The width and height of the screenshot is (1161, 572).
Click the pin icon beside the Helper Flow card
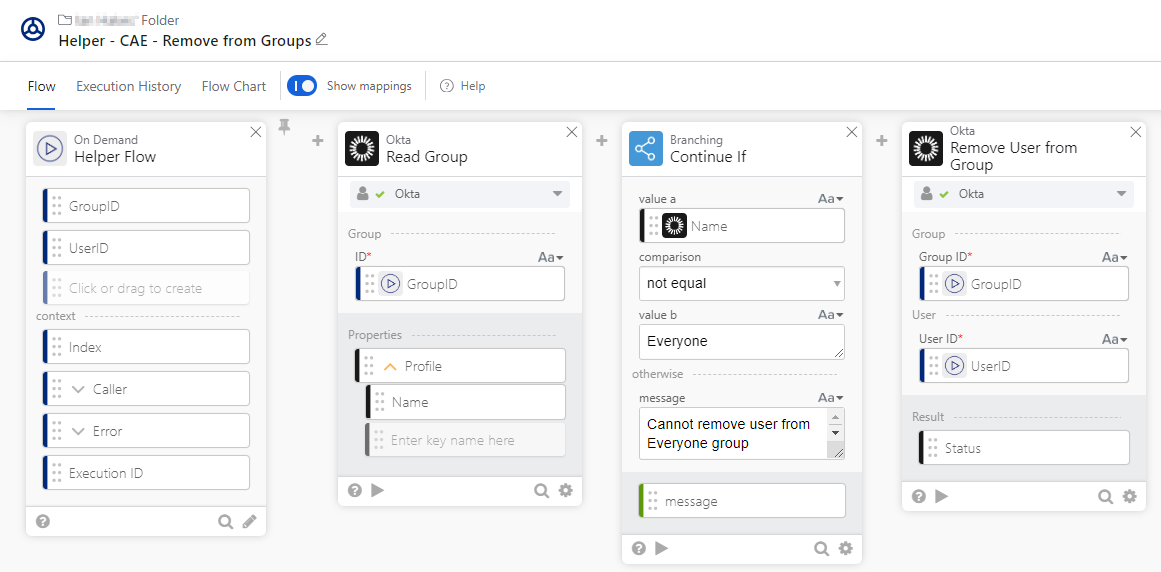click(284, 127)
